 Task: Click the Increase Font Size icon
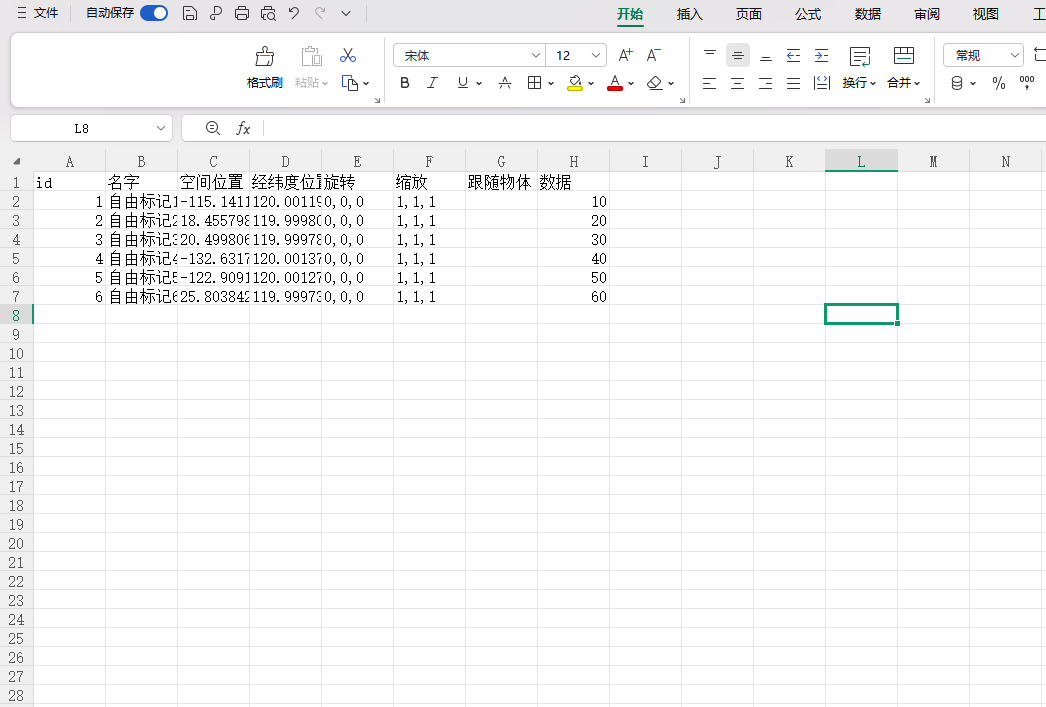pos(625,56)
